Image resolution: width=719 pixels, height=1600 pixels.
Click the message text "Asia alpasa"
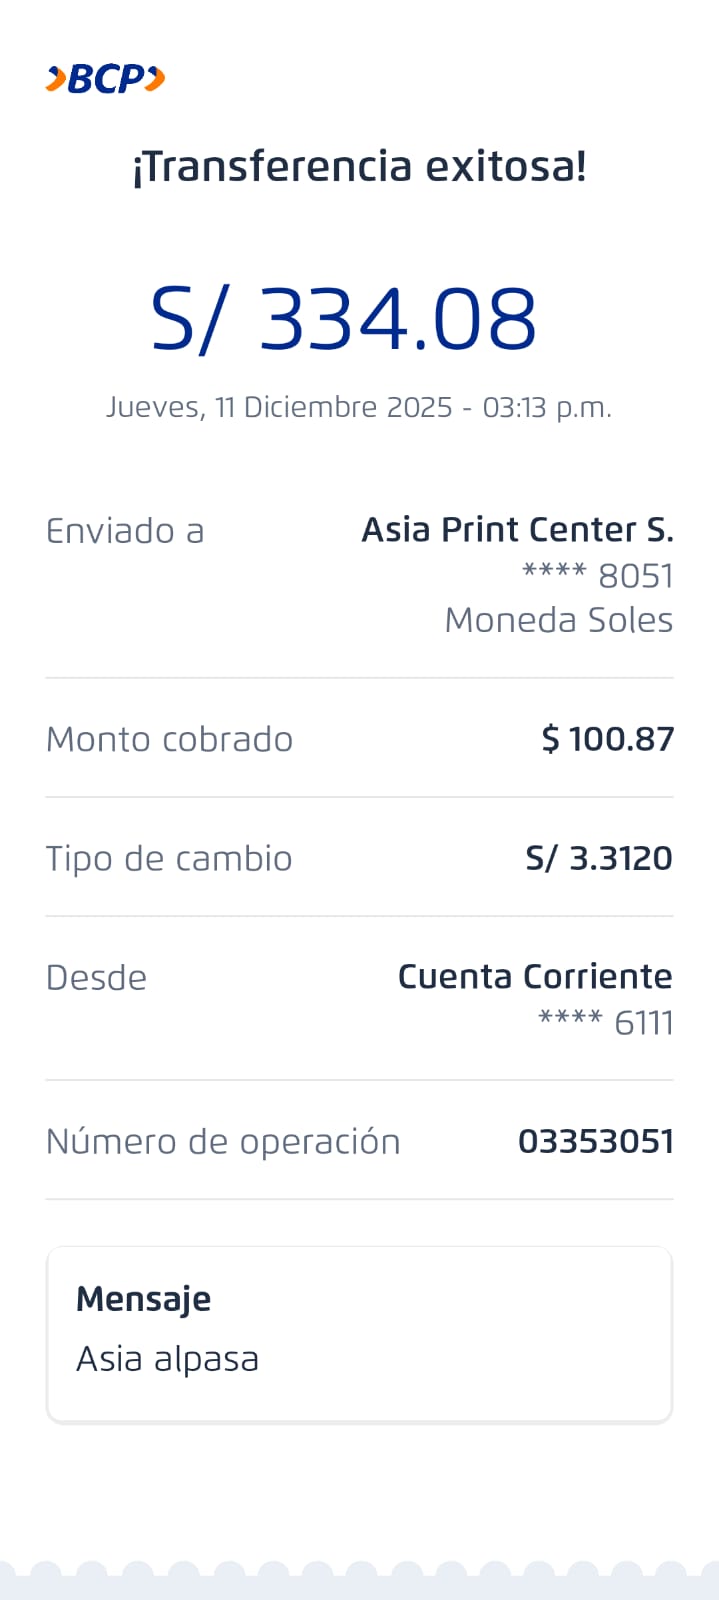167,1359
